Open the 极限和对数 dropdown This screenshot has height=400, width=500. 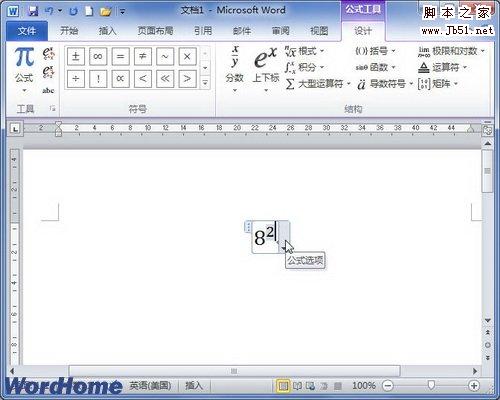[x=451, y=51]
